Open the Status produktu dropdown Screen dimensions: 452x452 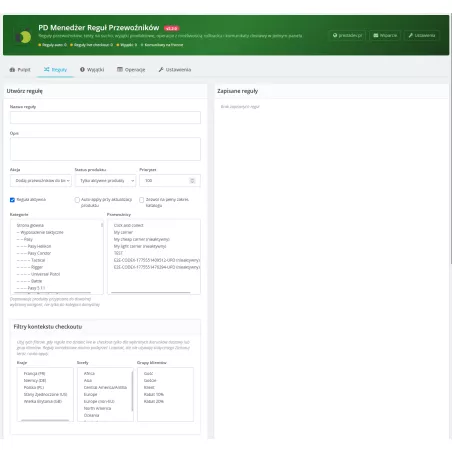[x=105, y=181]
